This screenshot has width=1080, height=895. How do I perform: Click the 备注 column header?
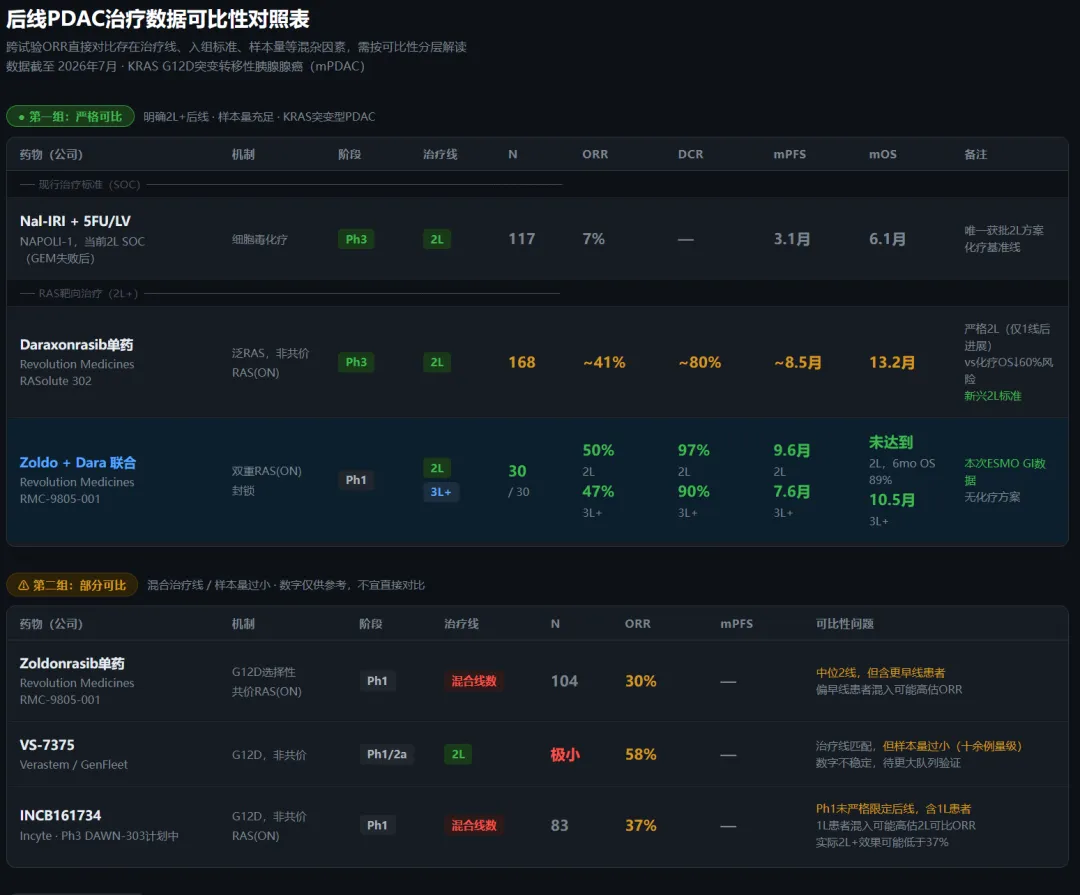975,154
